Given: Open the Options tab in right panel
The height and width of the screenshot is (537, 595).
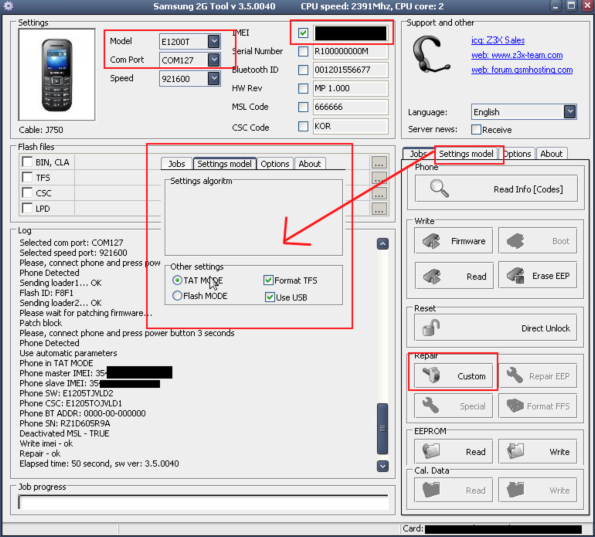Looking at the screenshot, I should pos(518,154).
